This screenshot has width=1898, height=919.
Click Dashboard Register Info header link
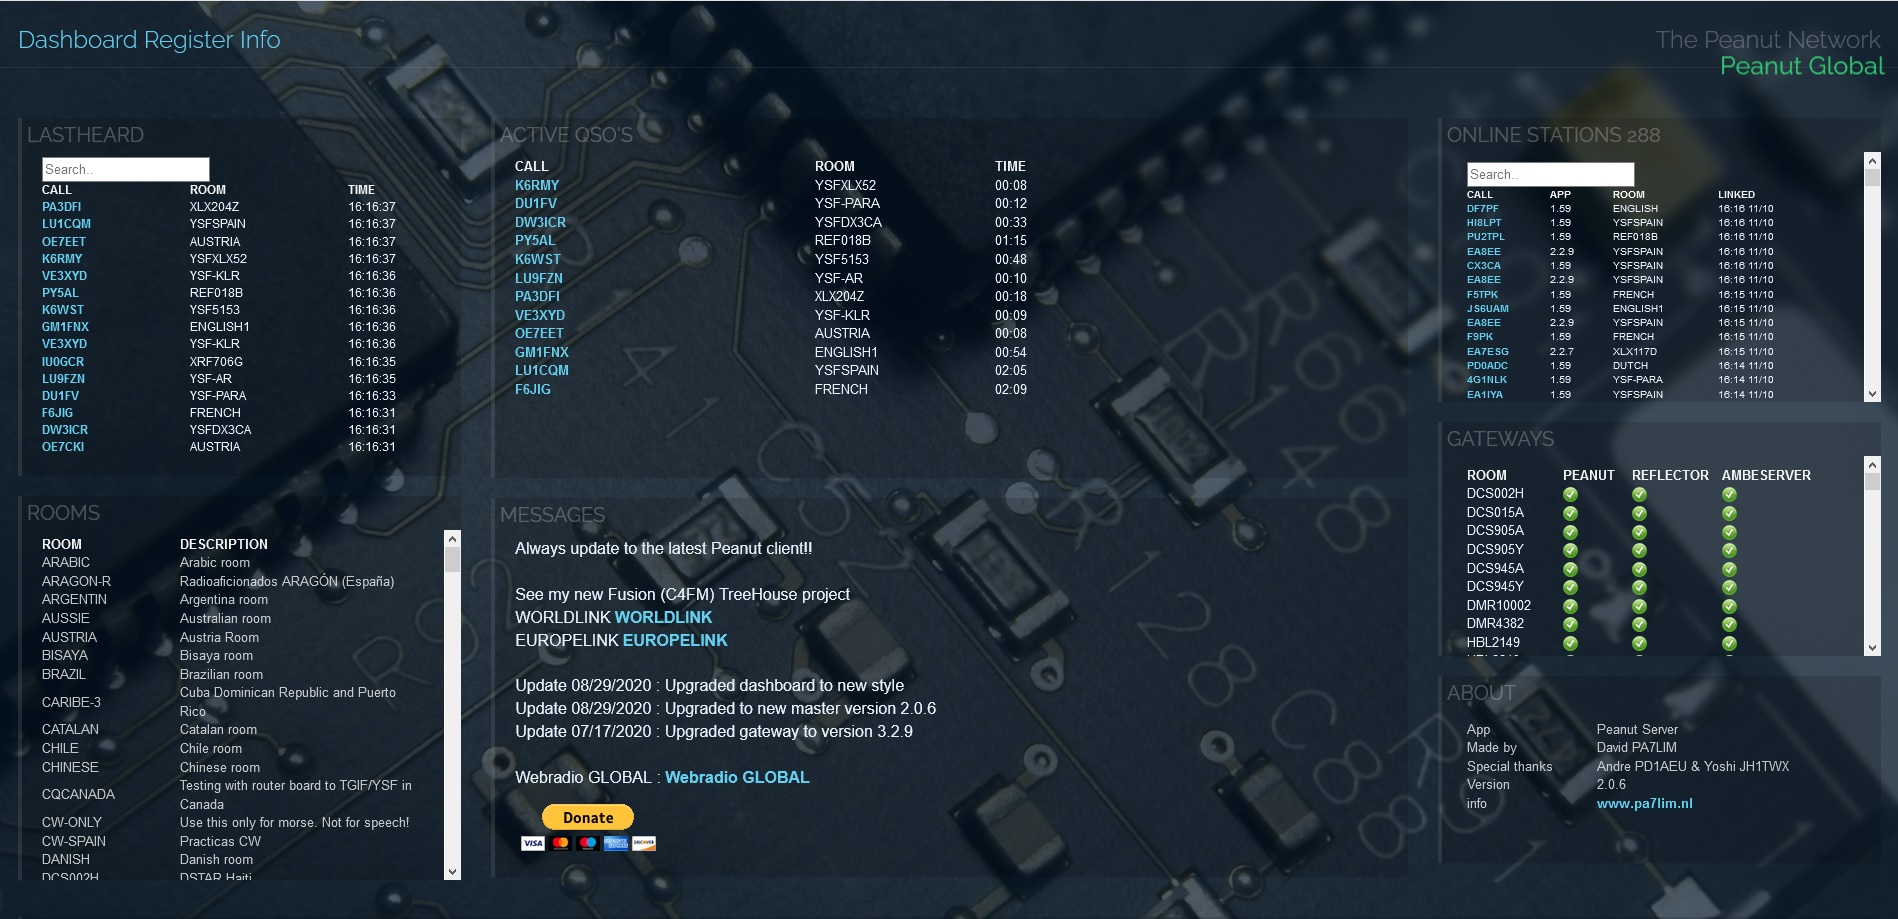(149, 40)
